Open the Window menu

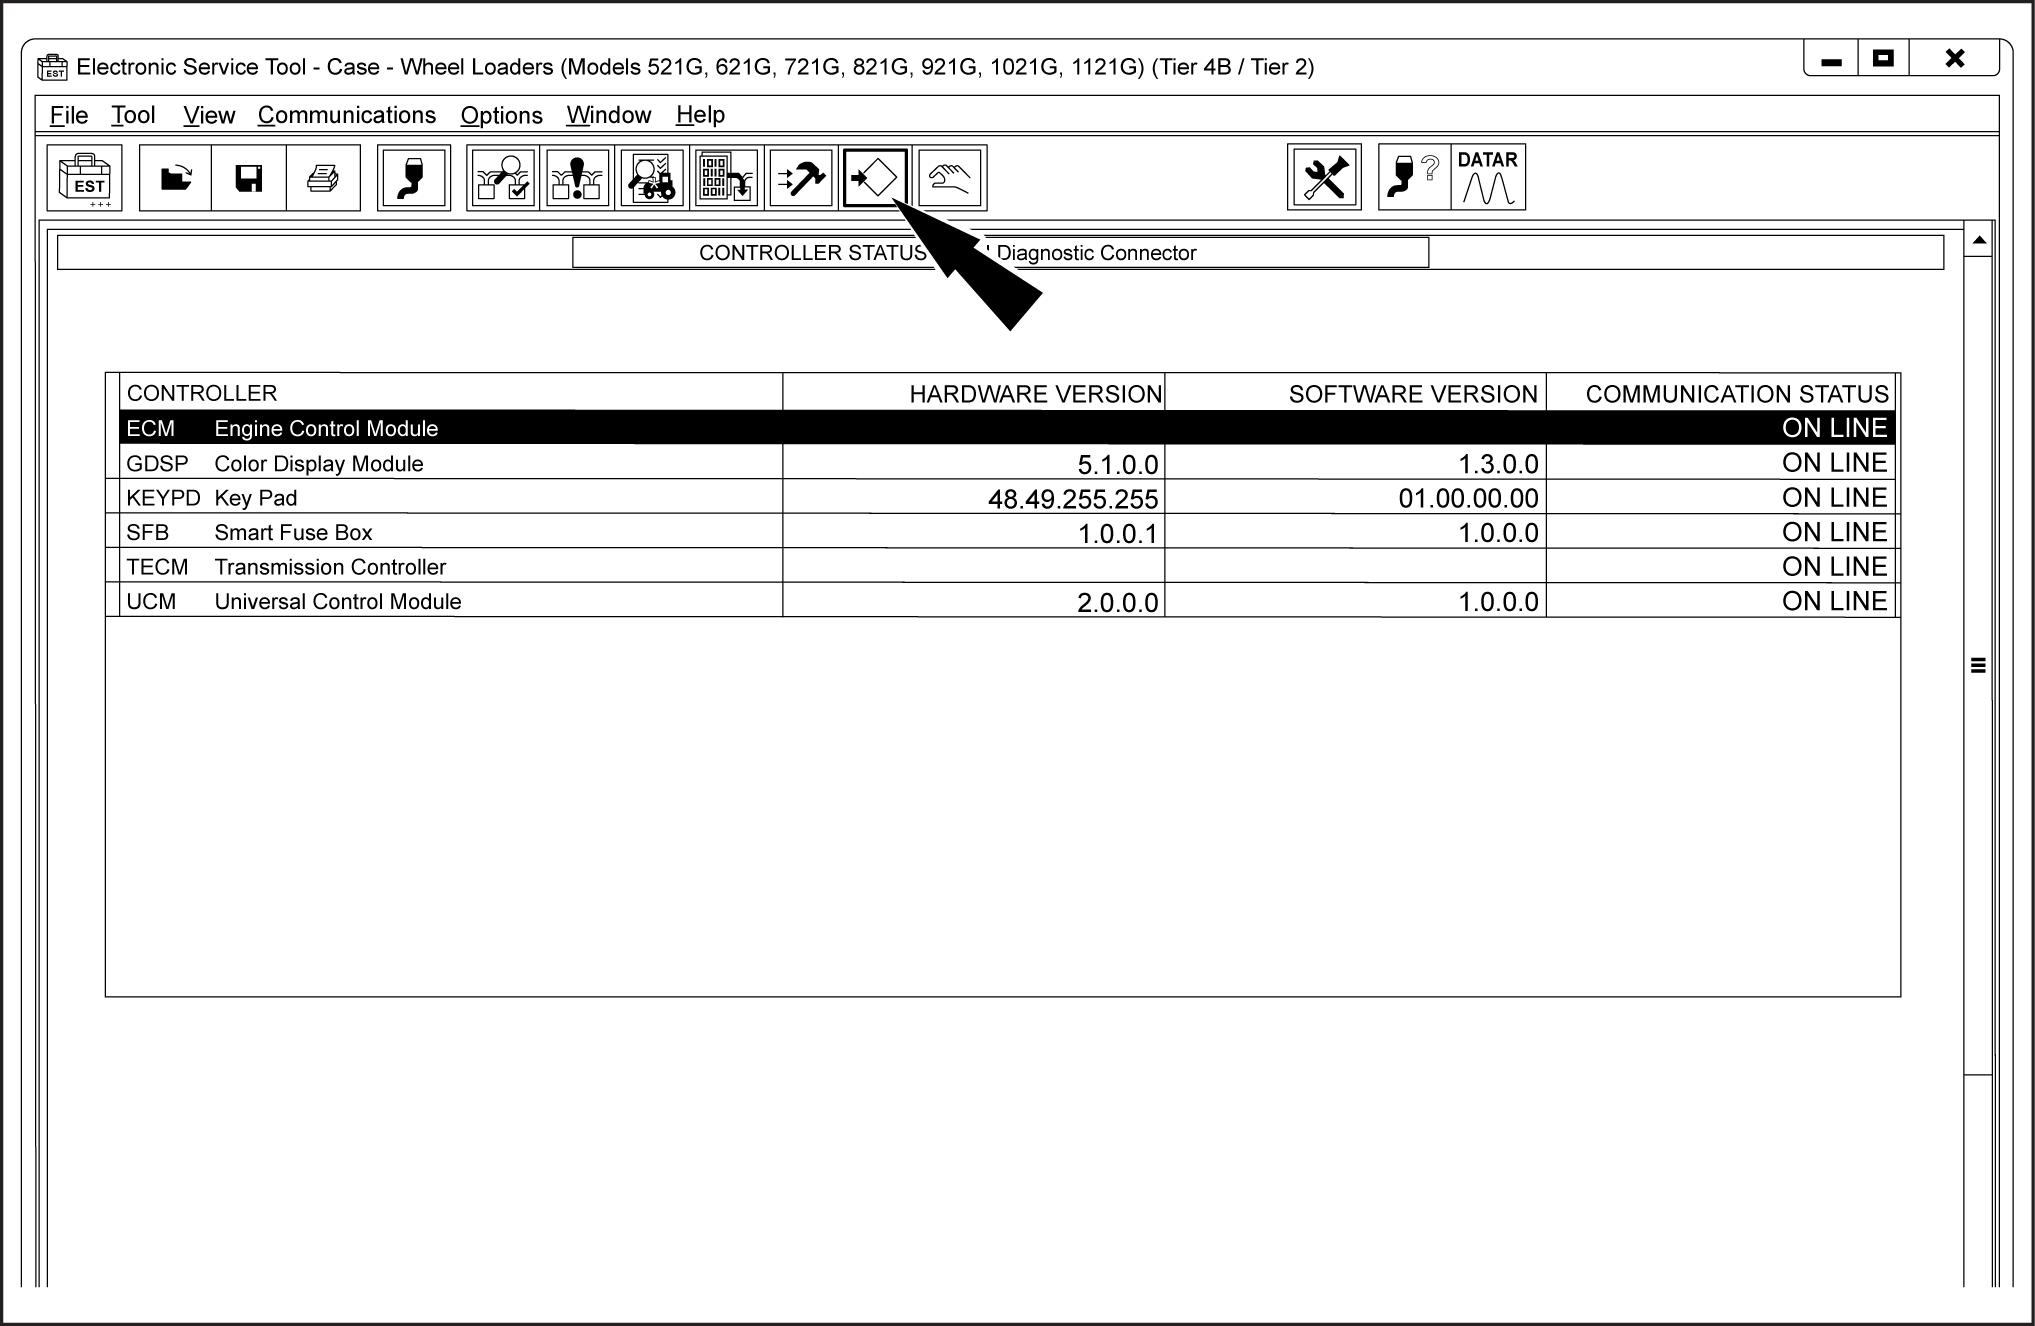click(609, 115)
